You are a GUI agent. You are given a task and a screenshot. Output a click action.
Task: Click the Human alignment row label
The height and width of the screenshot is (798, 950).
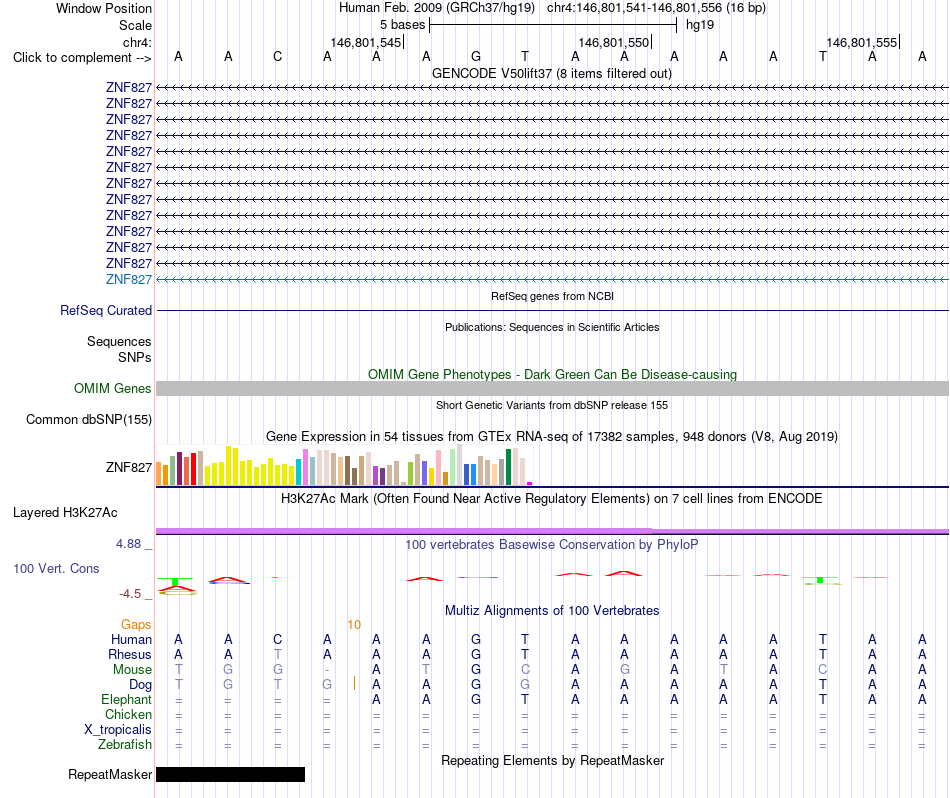[131, 639]
